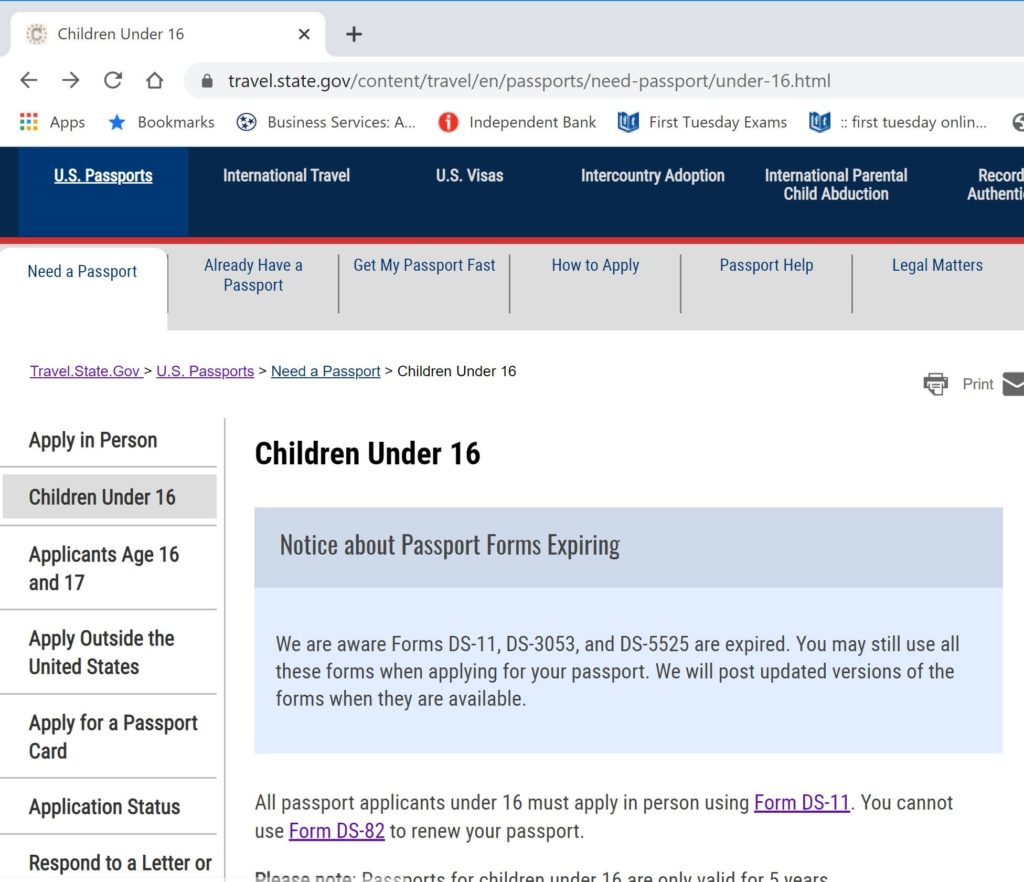
Task: Click Travel.State.Gov breadcrumb link
Action: point(85,371)
